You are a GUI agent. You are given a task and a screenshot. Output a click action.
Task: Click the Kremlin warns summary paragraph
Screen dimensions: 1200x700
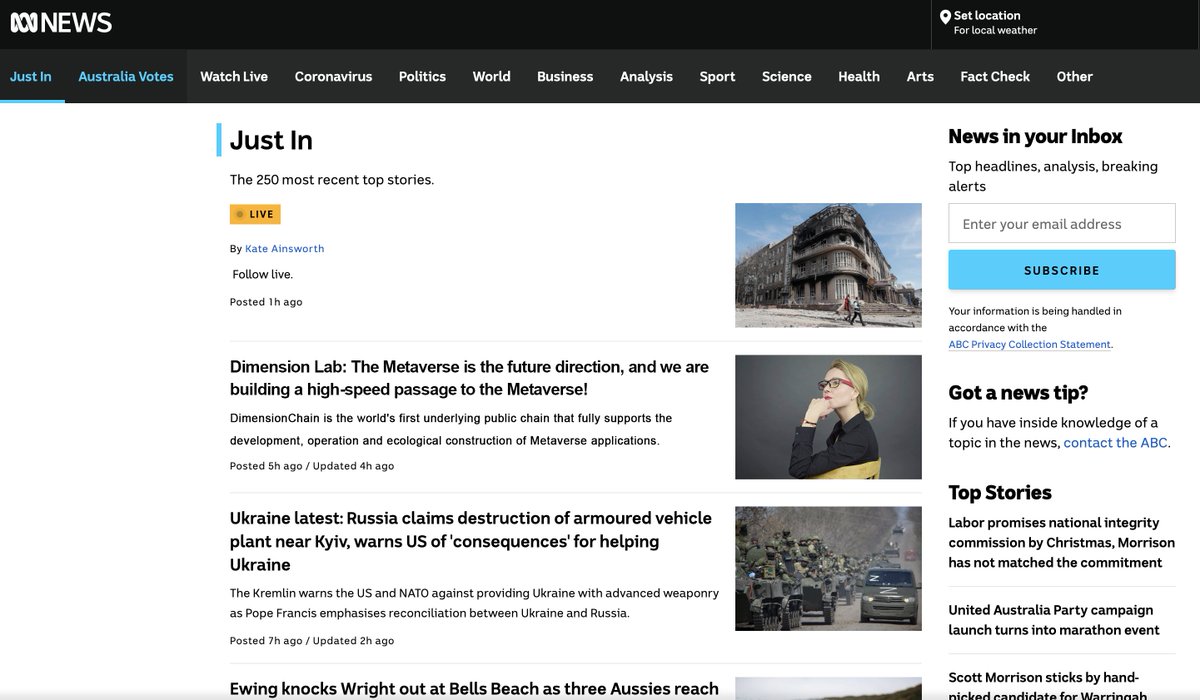pos(474,603)
